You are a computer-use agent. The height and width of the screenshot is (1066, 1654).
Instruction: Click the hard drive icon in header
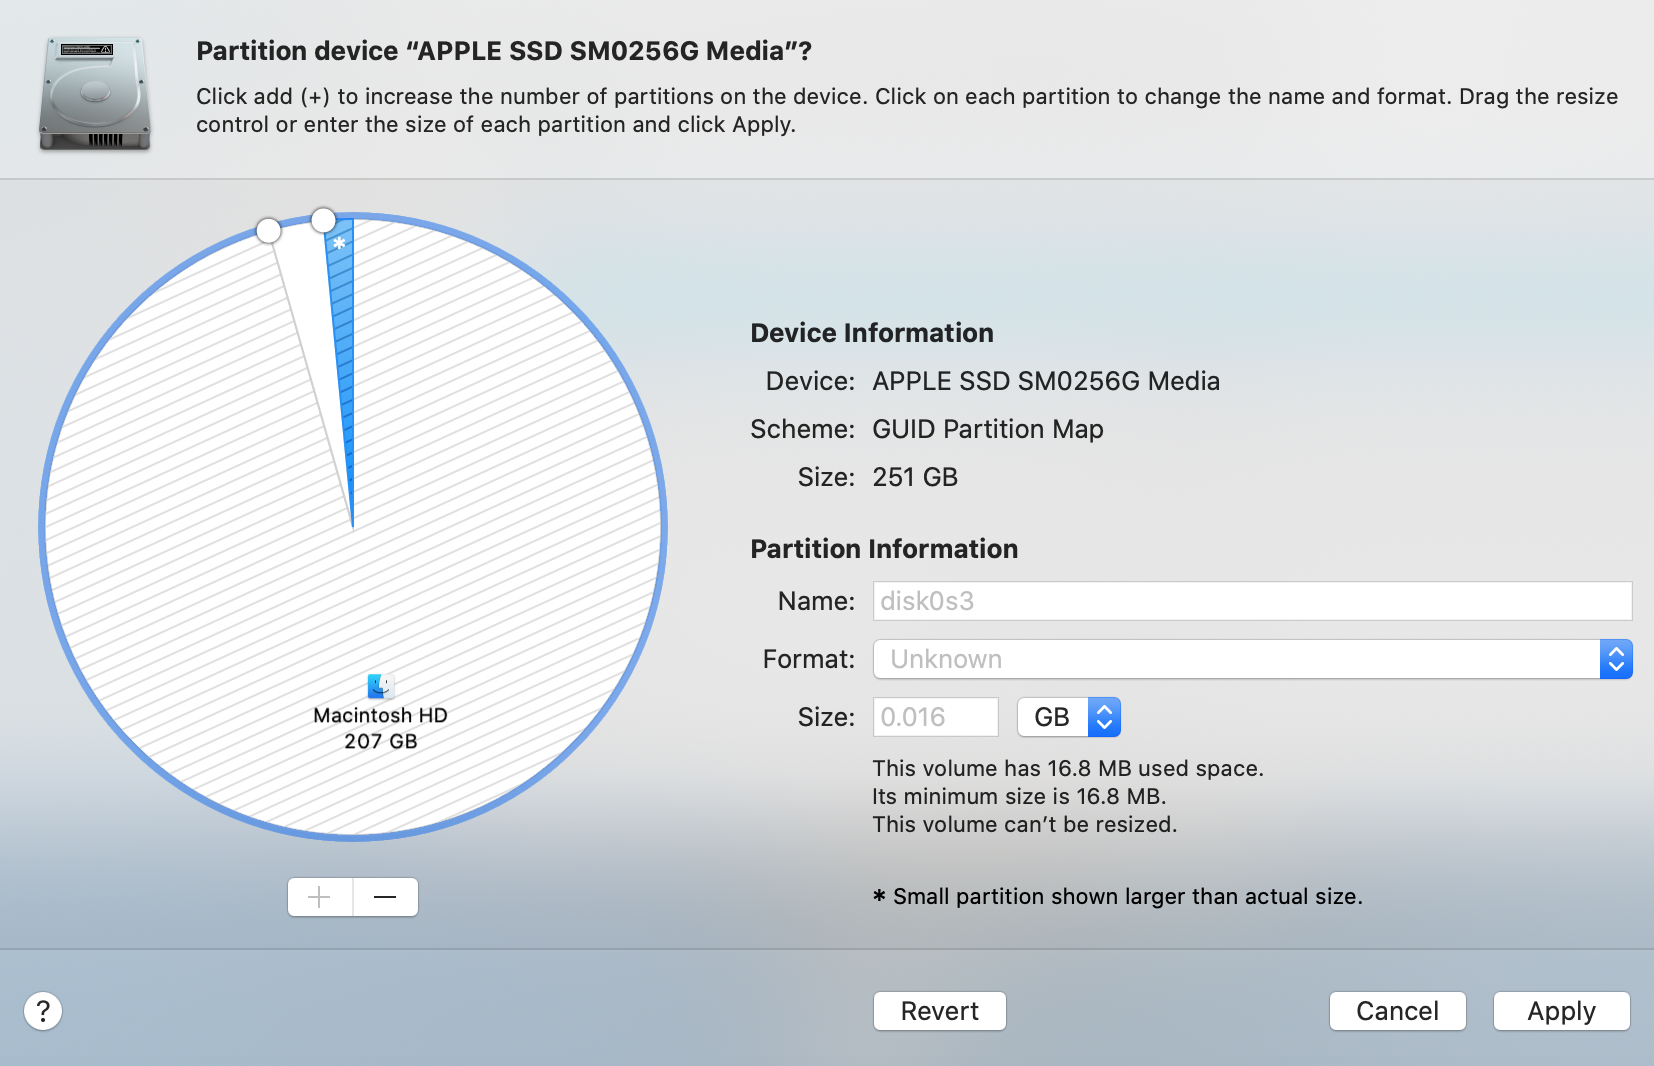[x=95, y=93]
